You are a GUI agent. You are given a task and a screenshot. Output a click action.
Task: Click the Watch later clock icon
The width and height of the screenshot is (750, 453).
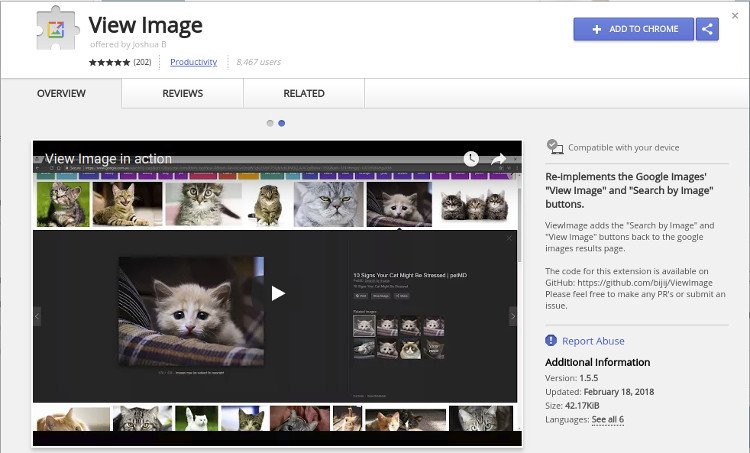click(x=471, y=158)
